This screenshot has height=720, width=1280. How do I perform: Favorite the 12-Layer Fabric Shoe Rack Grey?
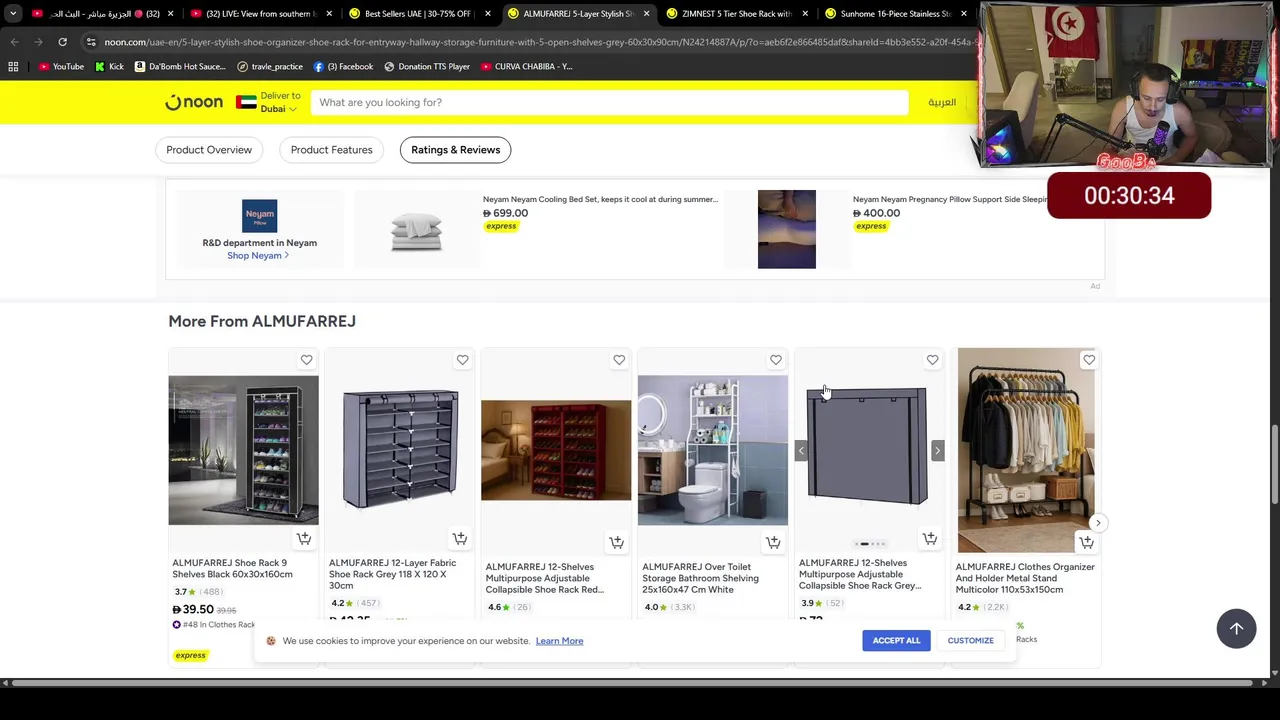coord(462,360)
